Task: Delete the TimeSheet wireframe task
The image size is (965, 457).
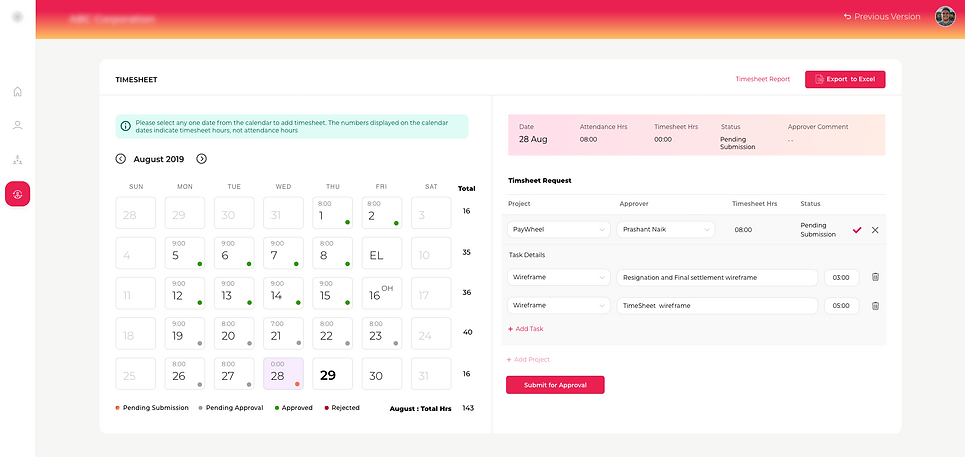Action: pyautogui.click(x=875, y=305)
